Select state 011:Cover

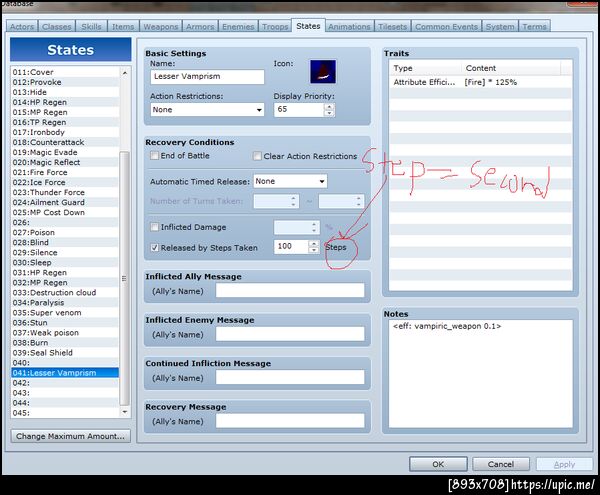[x=65, y=72]
